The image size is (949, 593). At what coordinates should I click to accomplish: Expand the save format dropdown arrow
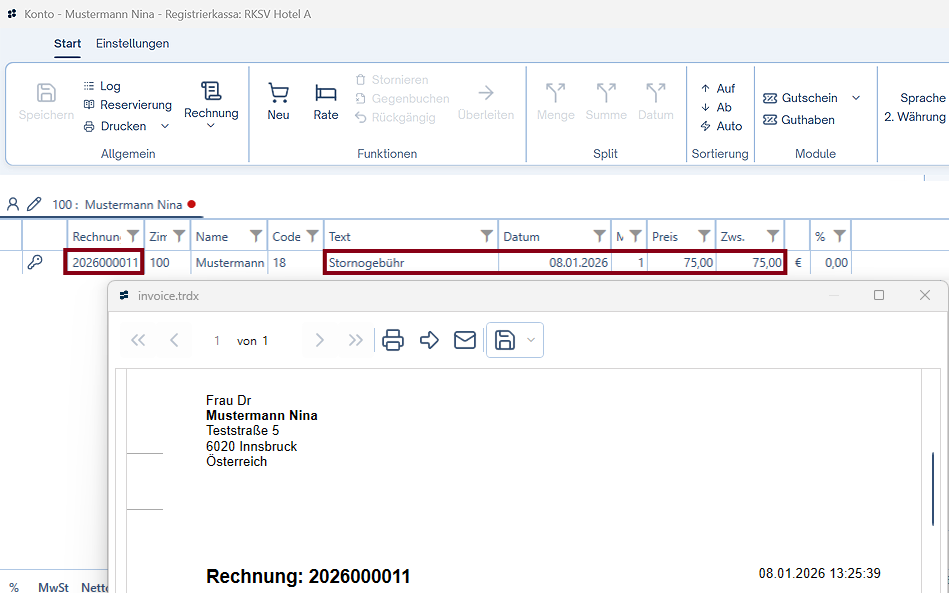[x=531, y=340]
